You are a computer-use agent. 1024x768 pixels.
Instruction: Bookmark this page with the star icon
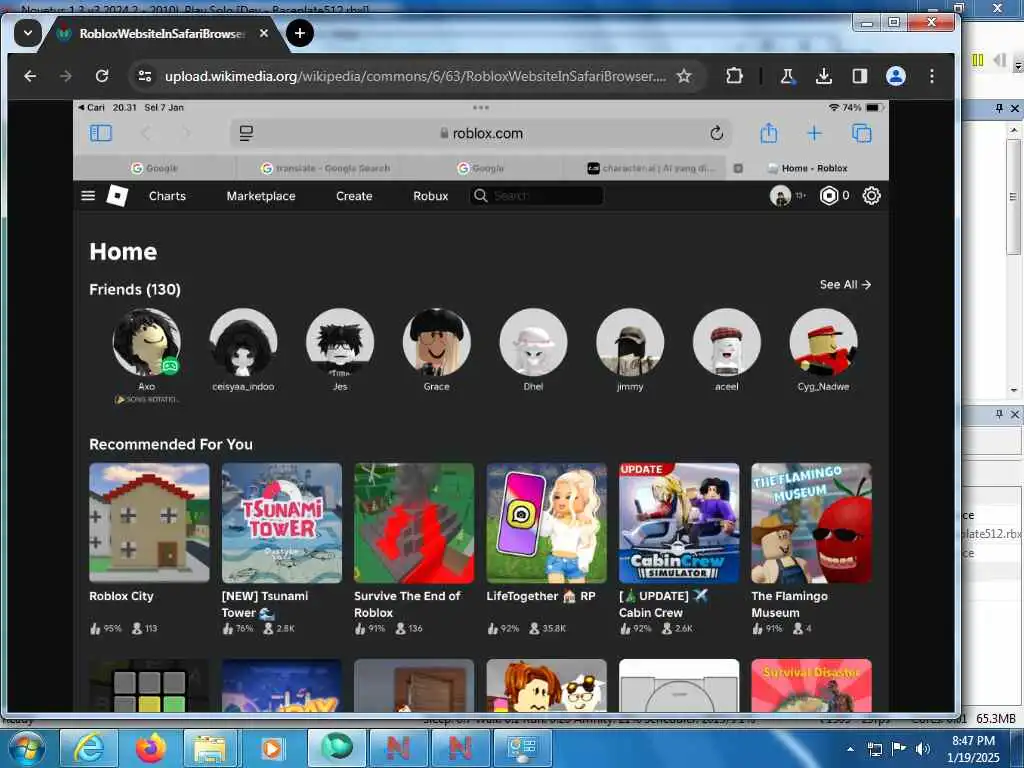point(684,76)
